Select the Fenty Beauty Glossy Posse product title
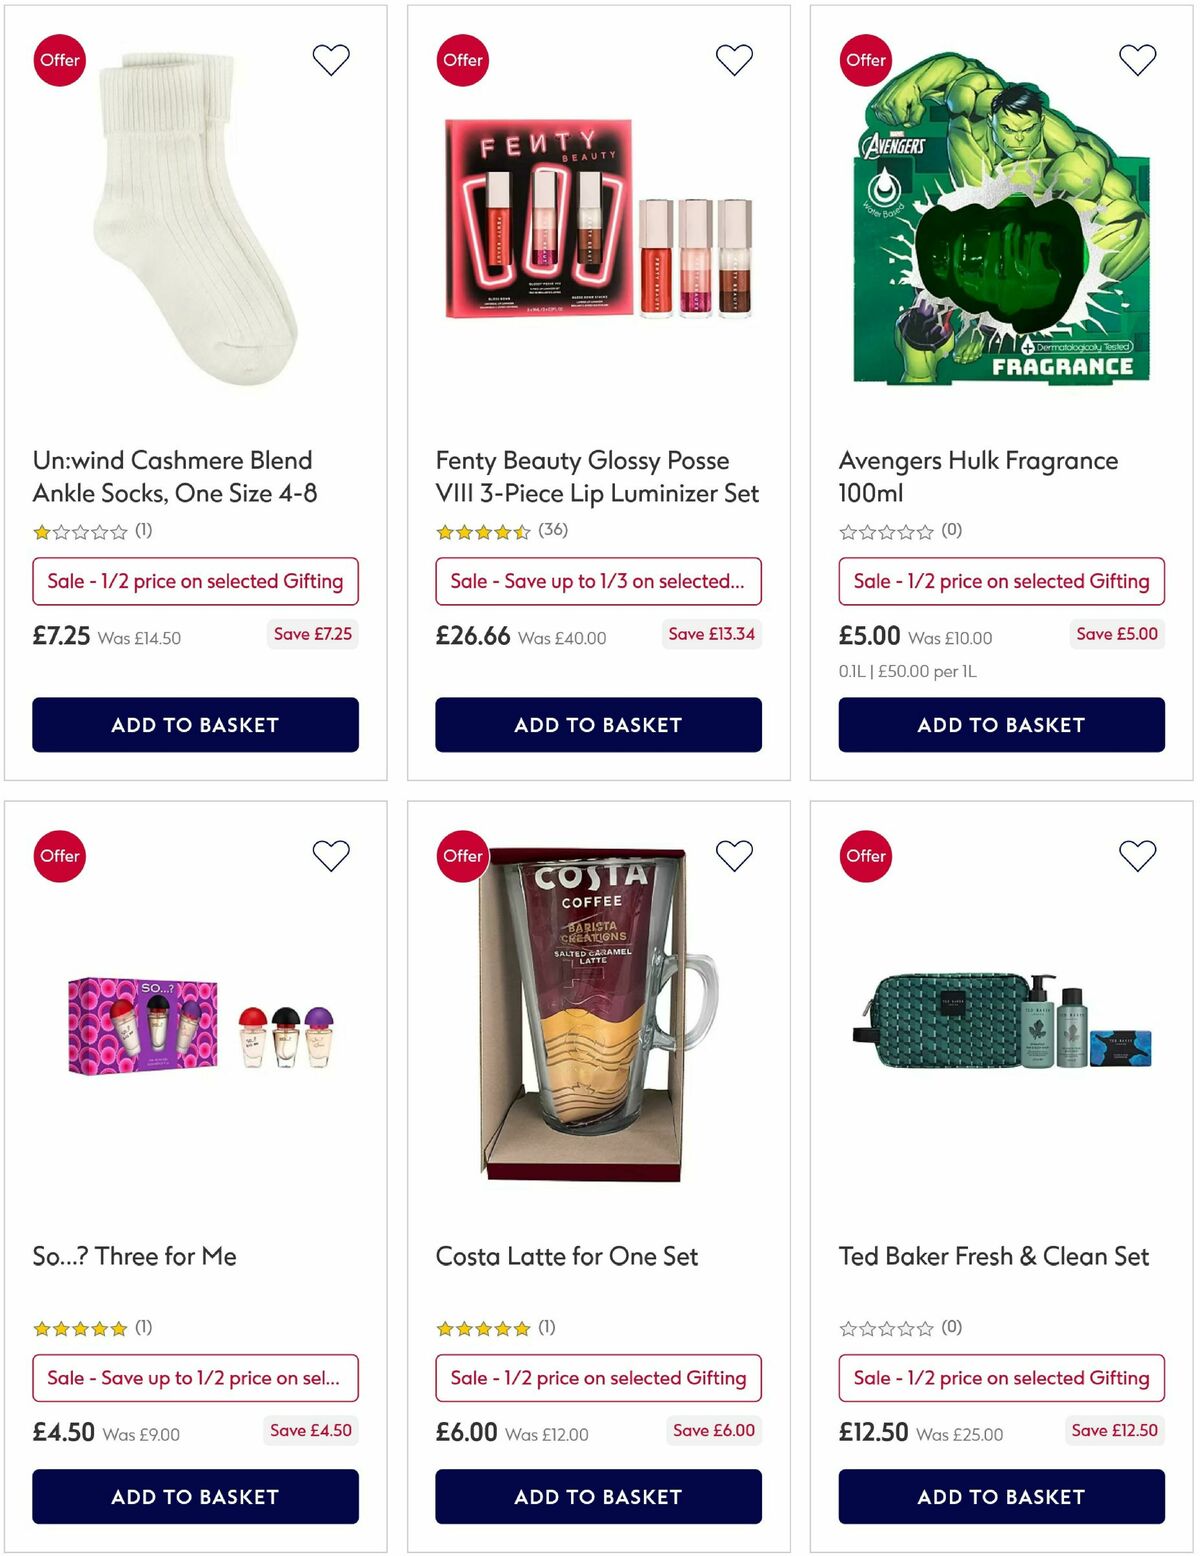The height and width of the screenshot is (1556, 1200). pyautogui.click(x=597, y=477)
